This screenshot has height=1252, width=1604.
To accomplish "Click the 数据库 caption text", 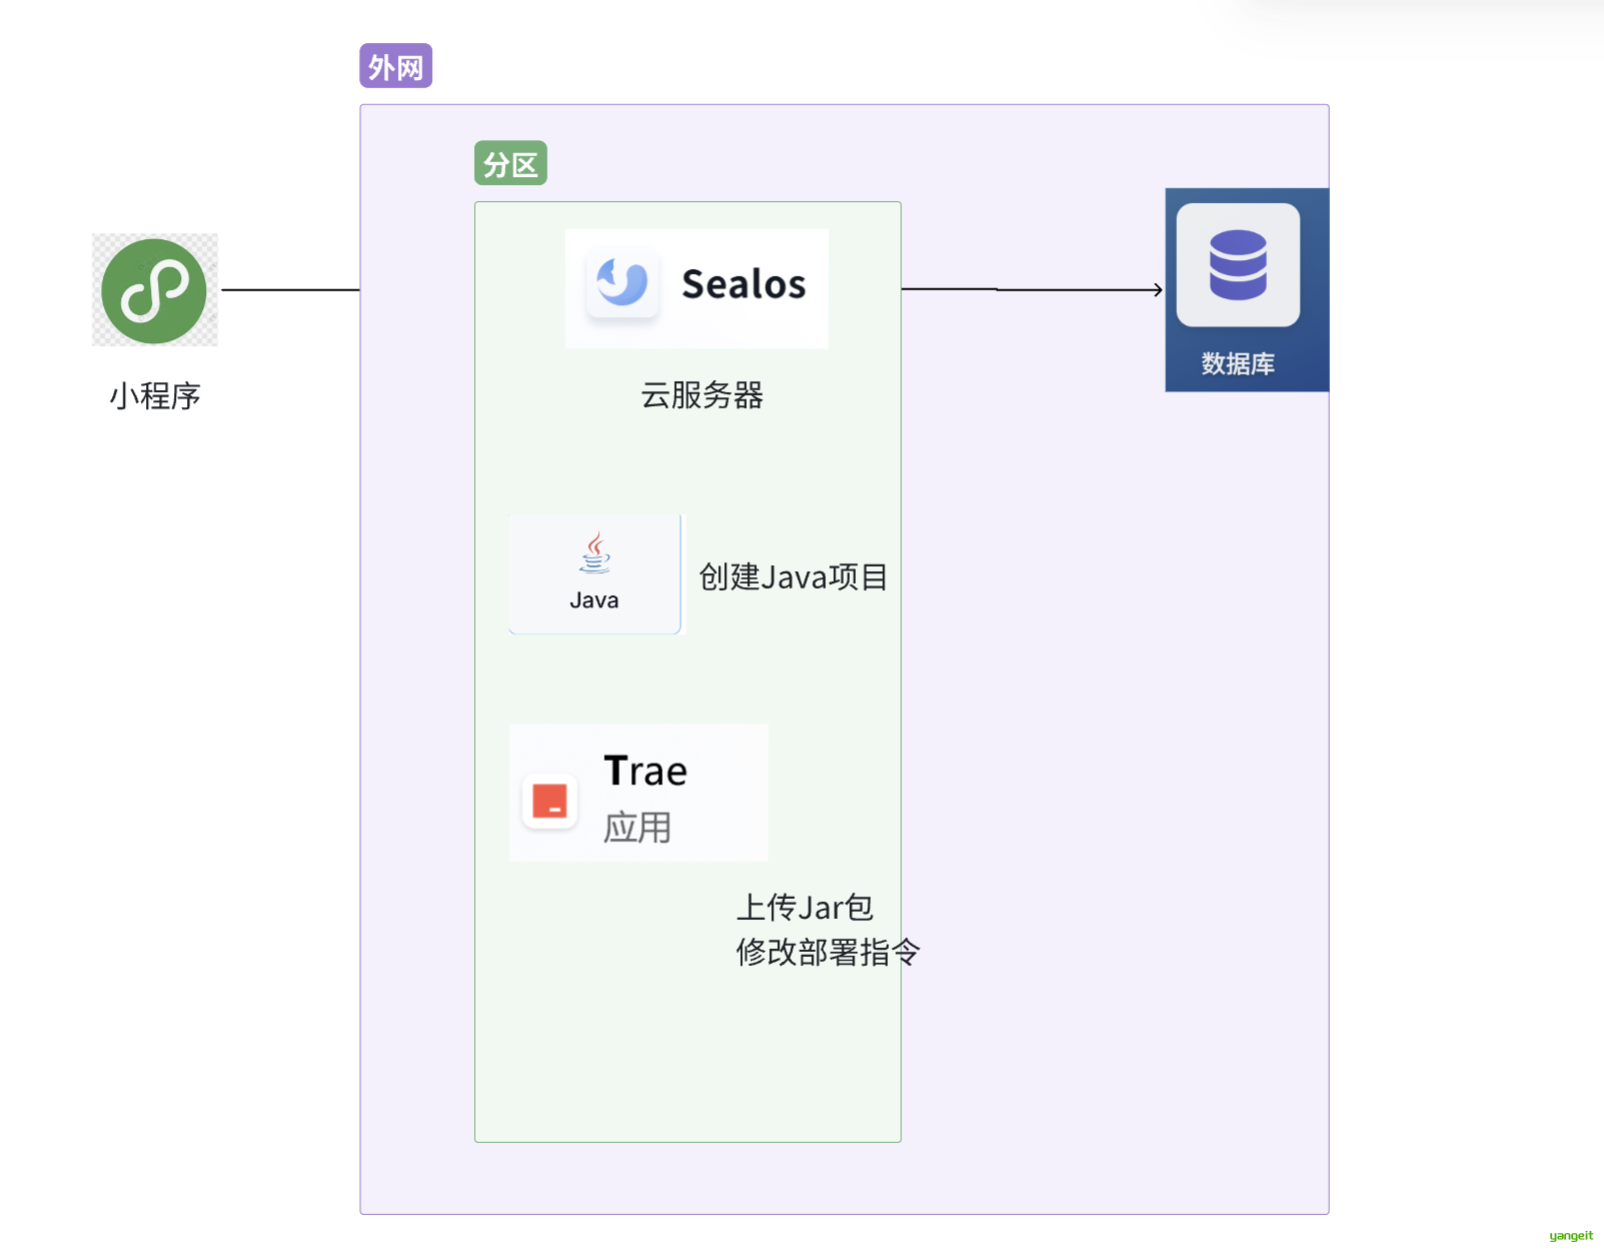I will click(x=1238, y=363).
